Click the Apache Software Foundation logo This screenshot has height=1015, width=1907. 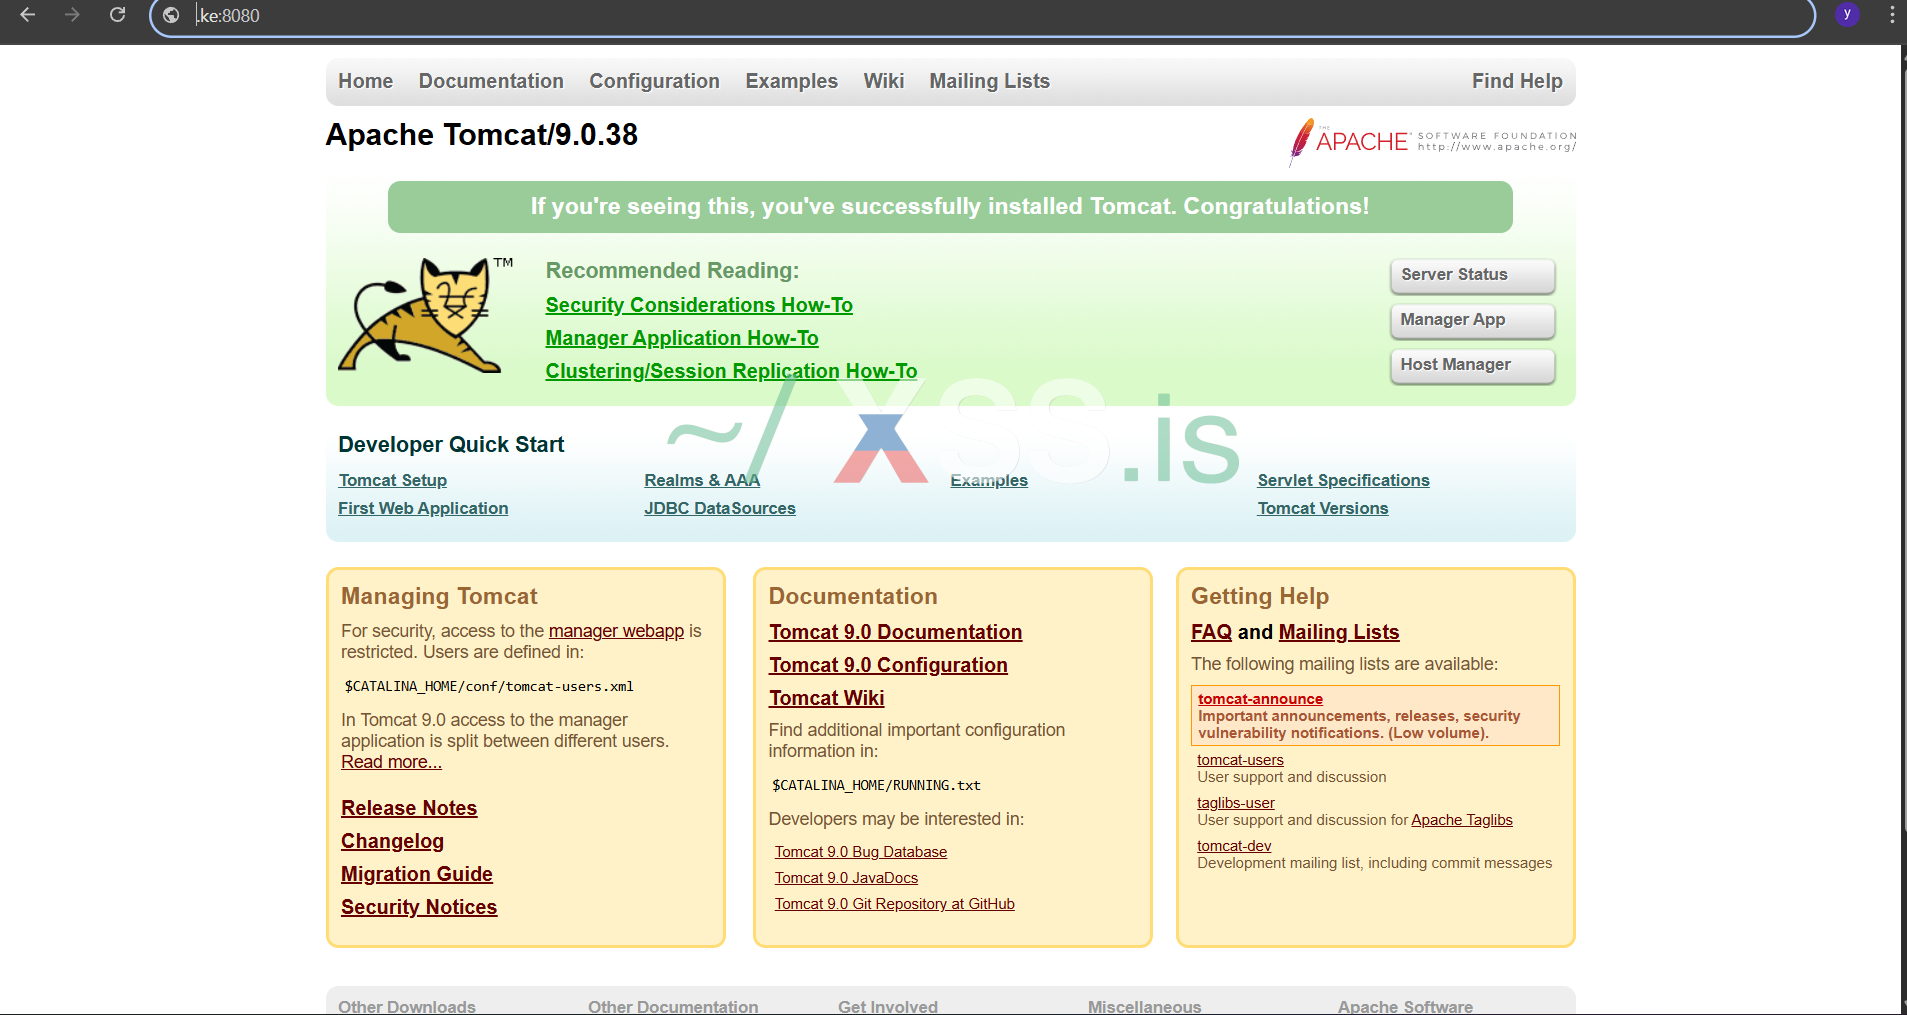click(1432, 141)
